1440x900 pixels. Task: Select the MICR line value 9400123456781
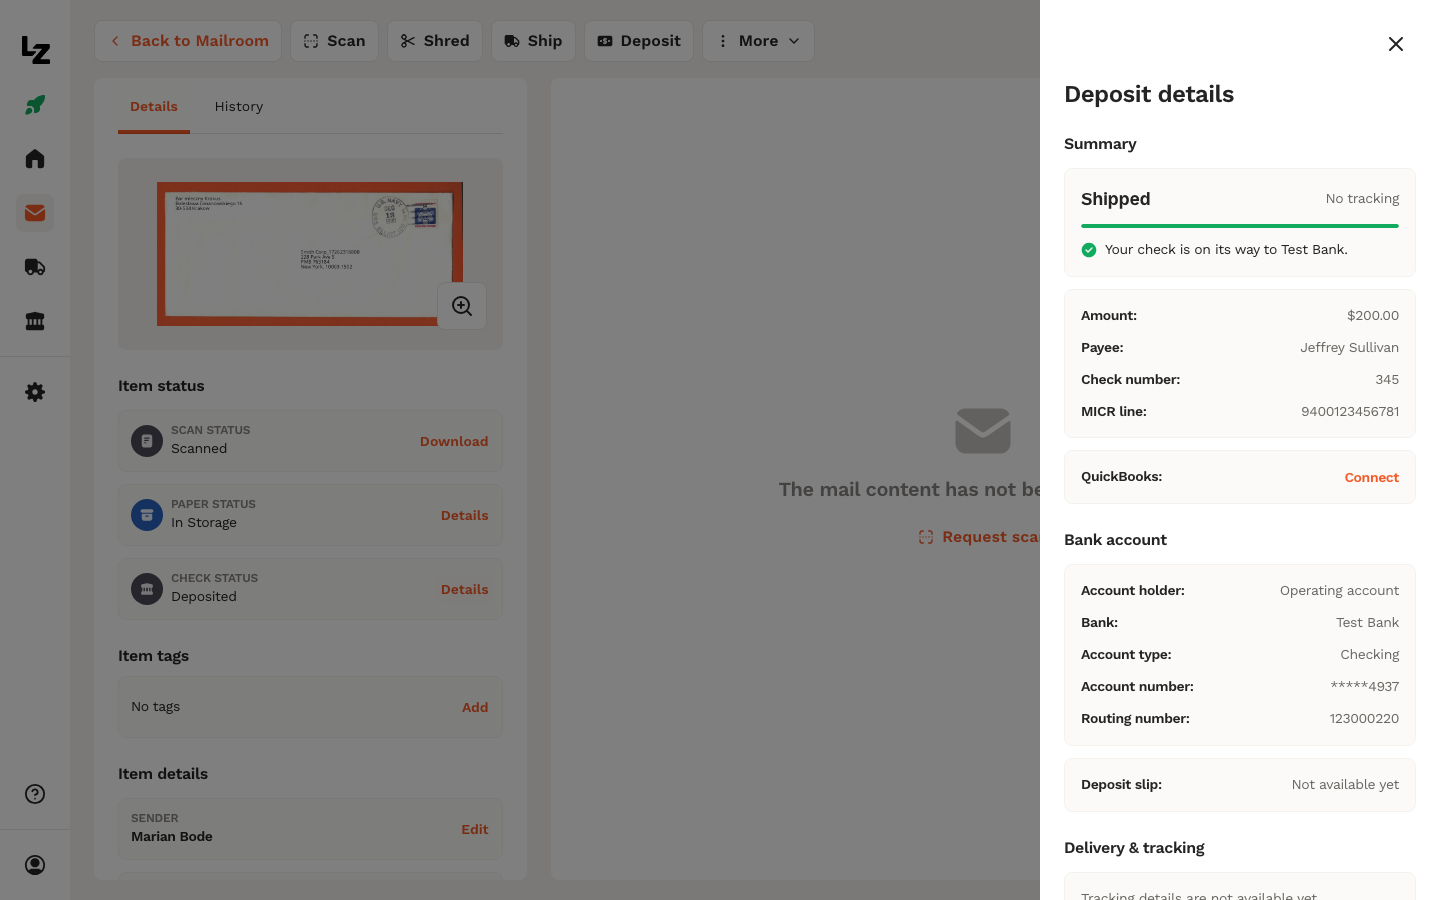tap(1350, 411)
